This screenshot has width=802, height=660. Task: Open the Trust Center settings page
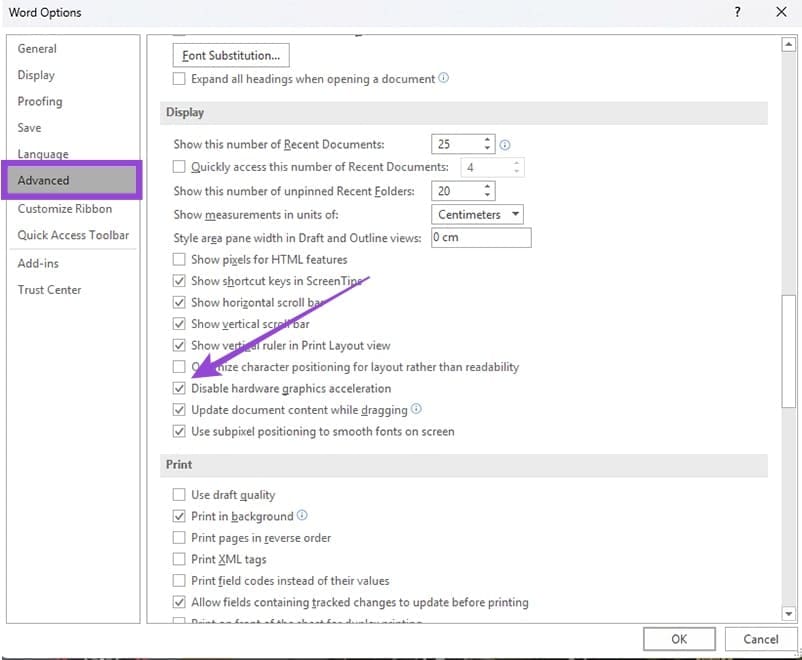(49, 289)
